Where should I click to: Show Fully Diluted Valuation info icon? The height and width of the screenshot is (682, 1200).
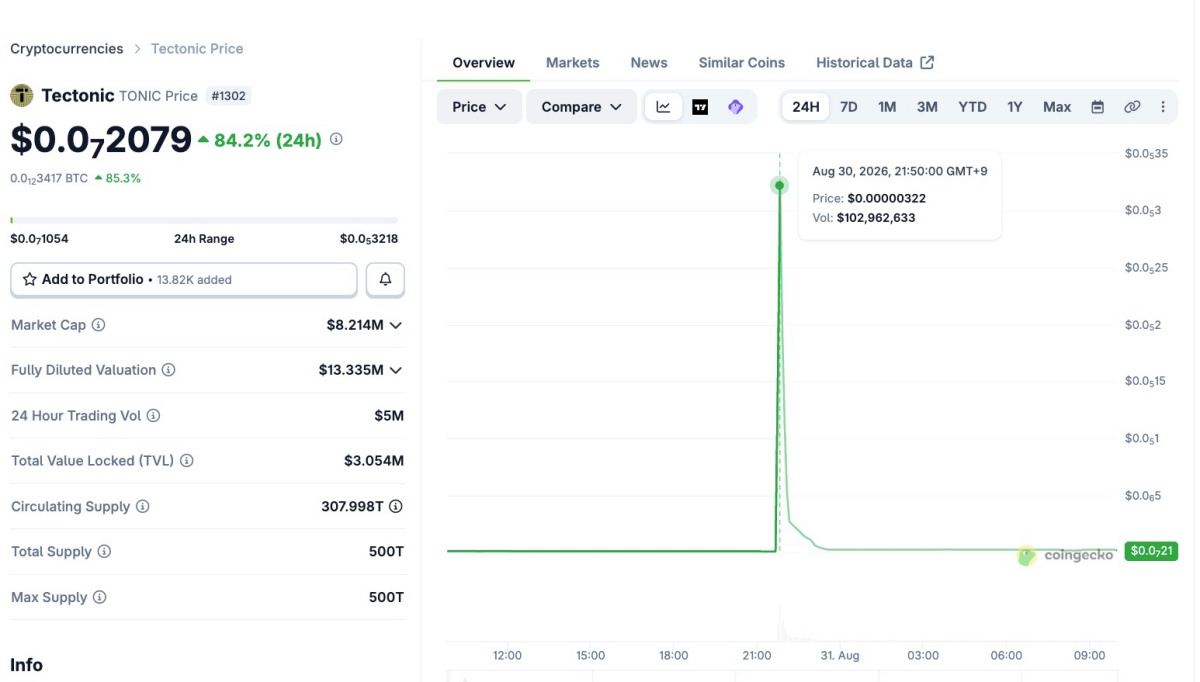(x=168, y=370)
